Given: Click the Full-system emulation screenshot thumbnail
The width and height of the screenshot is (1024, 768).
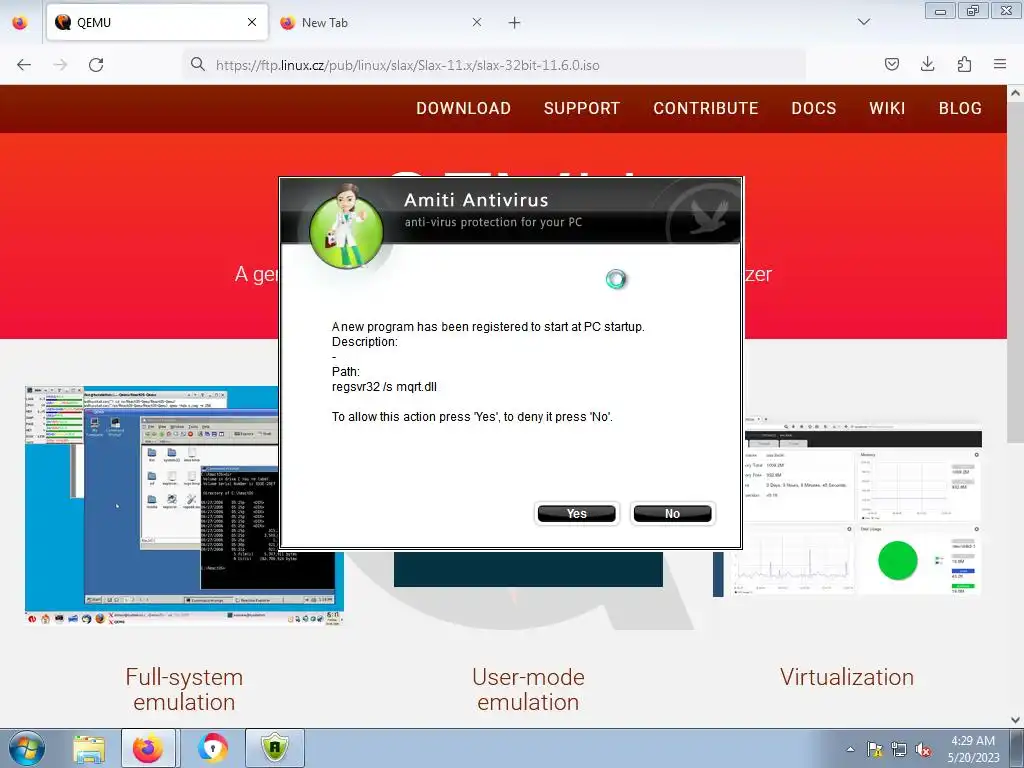Looking at the screenshot, I should coord(184,506).
